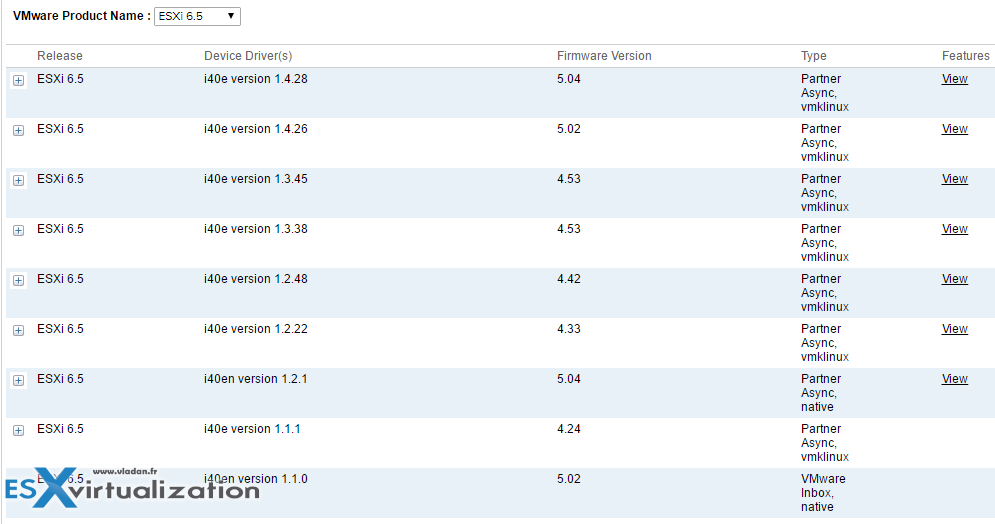
Task: View features of native i40en 1.2.1 driver
Action: [x=954, y=379]
